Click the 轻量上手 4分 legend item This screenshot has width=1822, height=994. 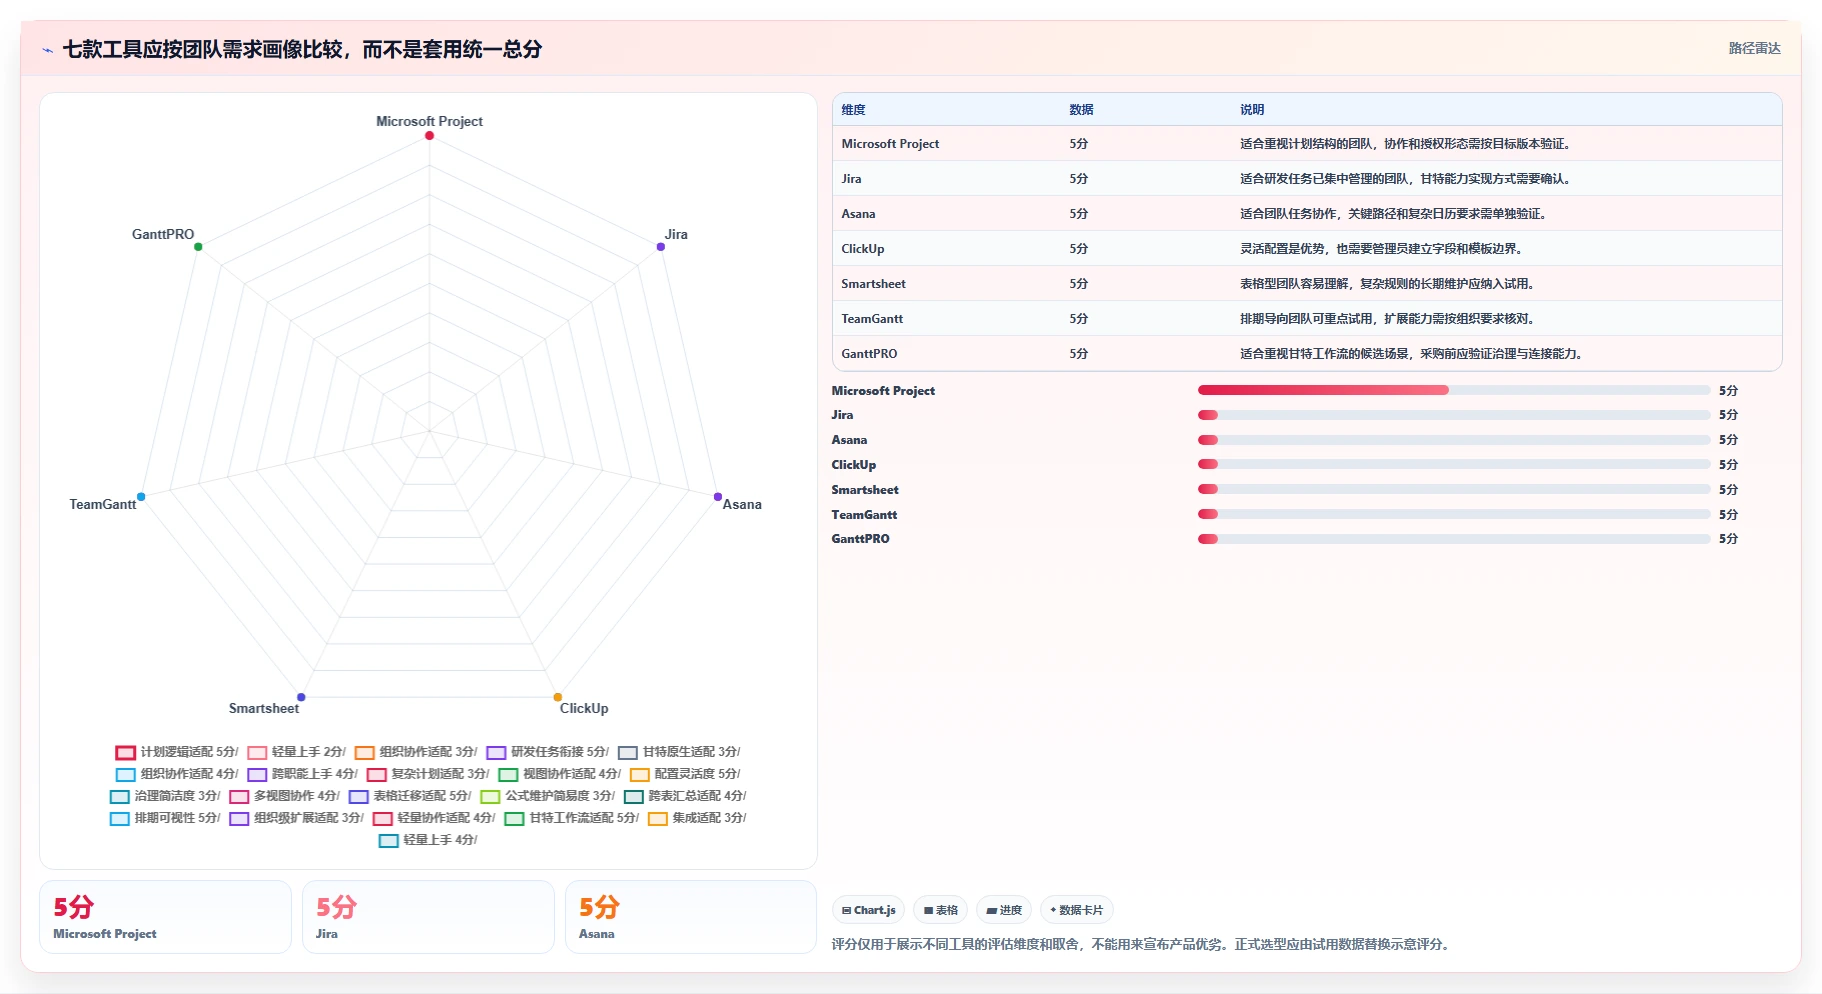click(x=428, y=840)
